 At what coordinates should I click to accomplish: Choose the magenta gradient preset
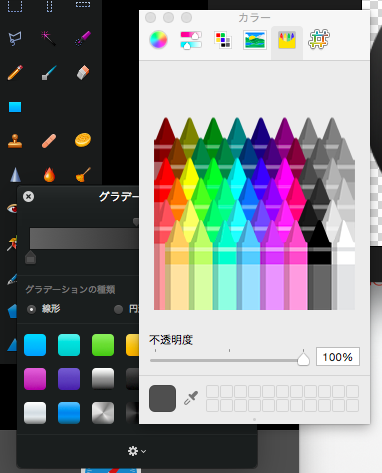(35, 379)
